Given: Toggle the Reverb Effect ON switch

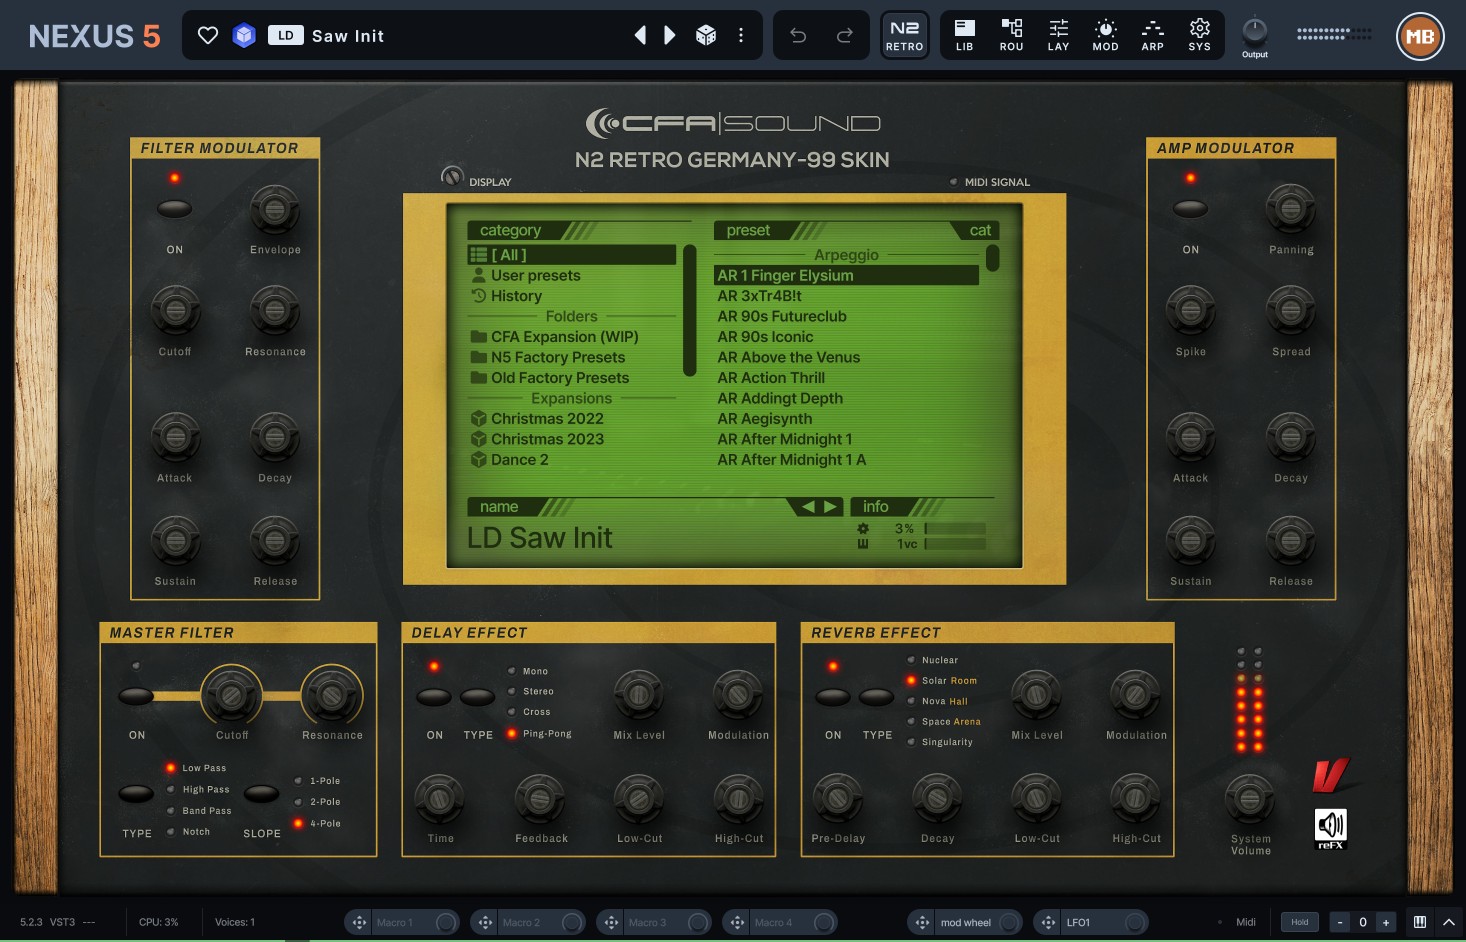Looking at the screenshot, I should pos(833,696).
